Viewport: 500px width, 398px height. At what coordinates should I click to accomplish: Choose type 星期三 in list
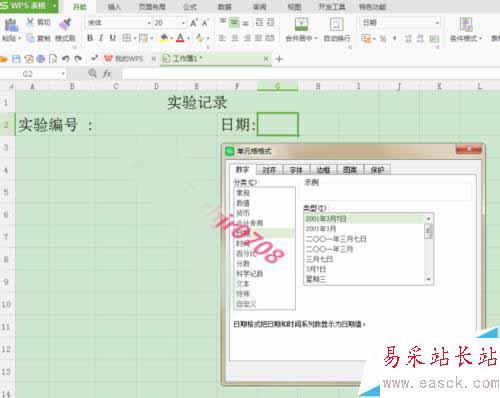[x=364, y=279]
